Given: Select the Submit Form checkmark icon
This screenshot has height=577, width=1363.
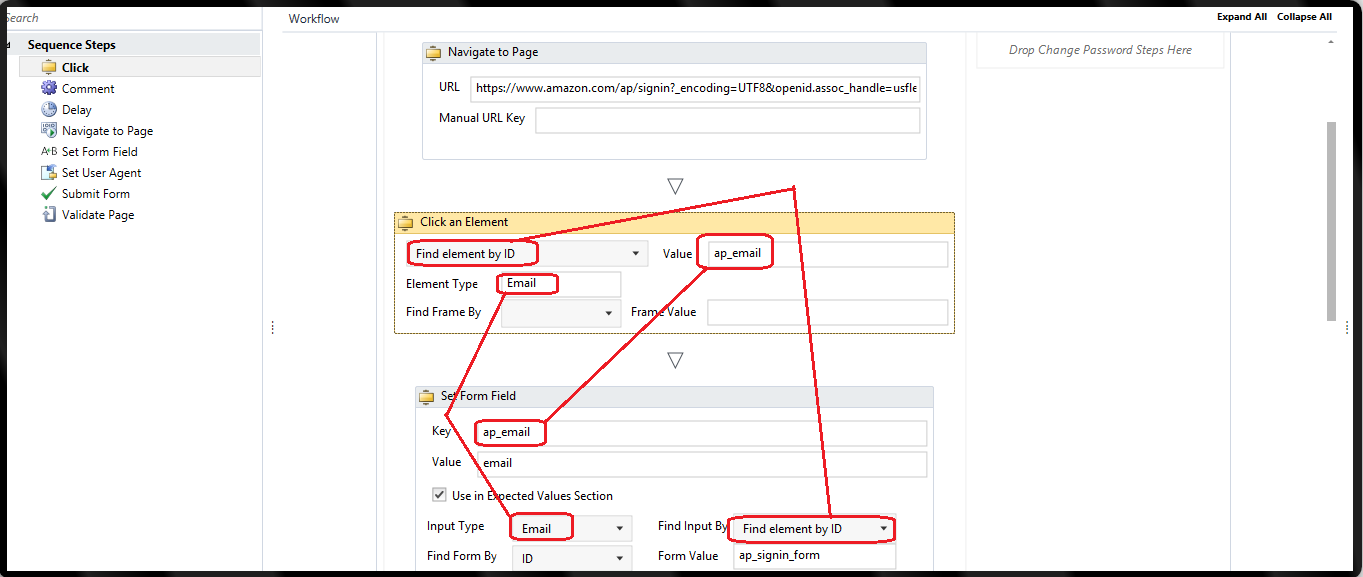Looking at the screenshot, I should (49, 193).
